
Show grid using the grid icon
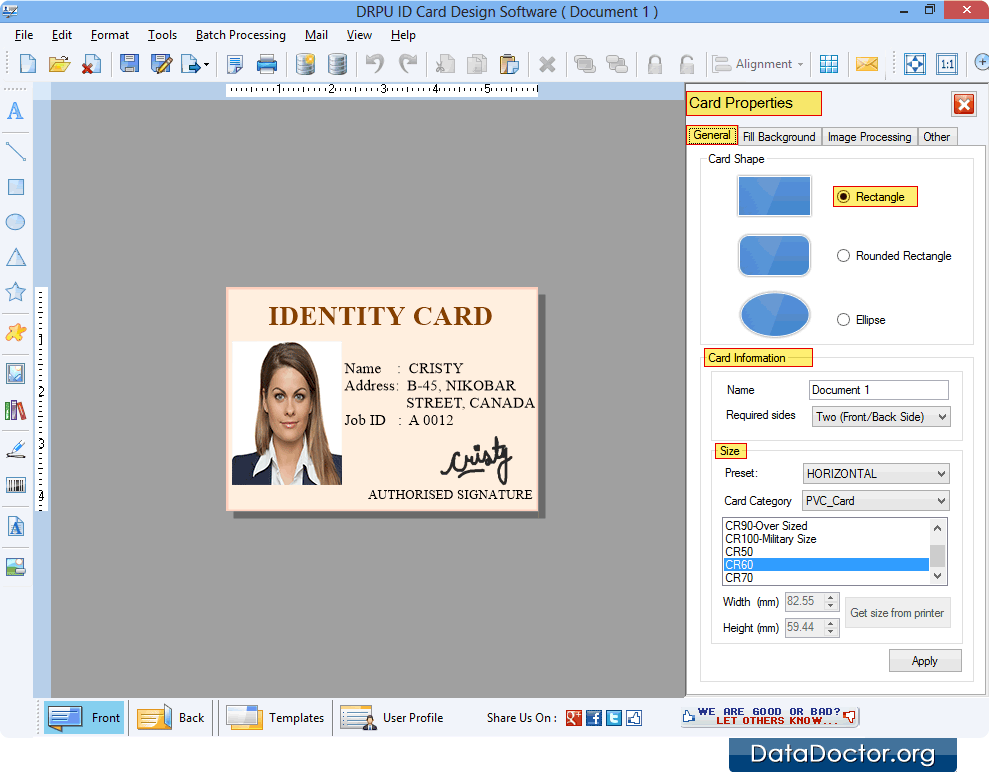(x=828, y=64)
